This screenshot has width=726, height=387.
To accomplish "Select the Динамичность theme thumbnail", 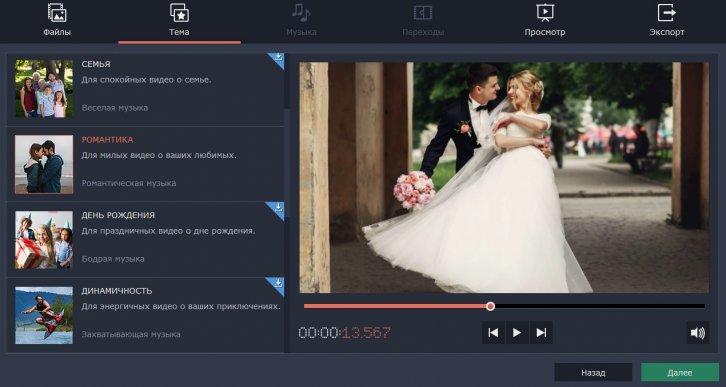I will point(44,315).
